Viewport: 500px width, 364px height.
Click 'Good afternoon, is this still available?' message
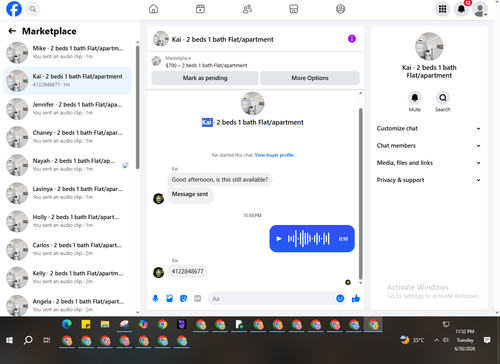(x=220, y=180)
